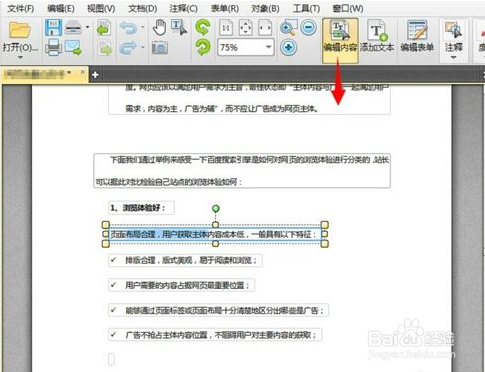Click the scanner icon
This screenshot has width=485, height=372.
click(73, 27)
